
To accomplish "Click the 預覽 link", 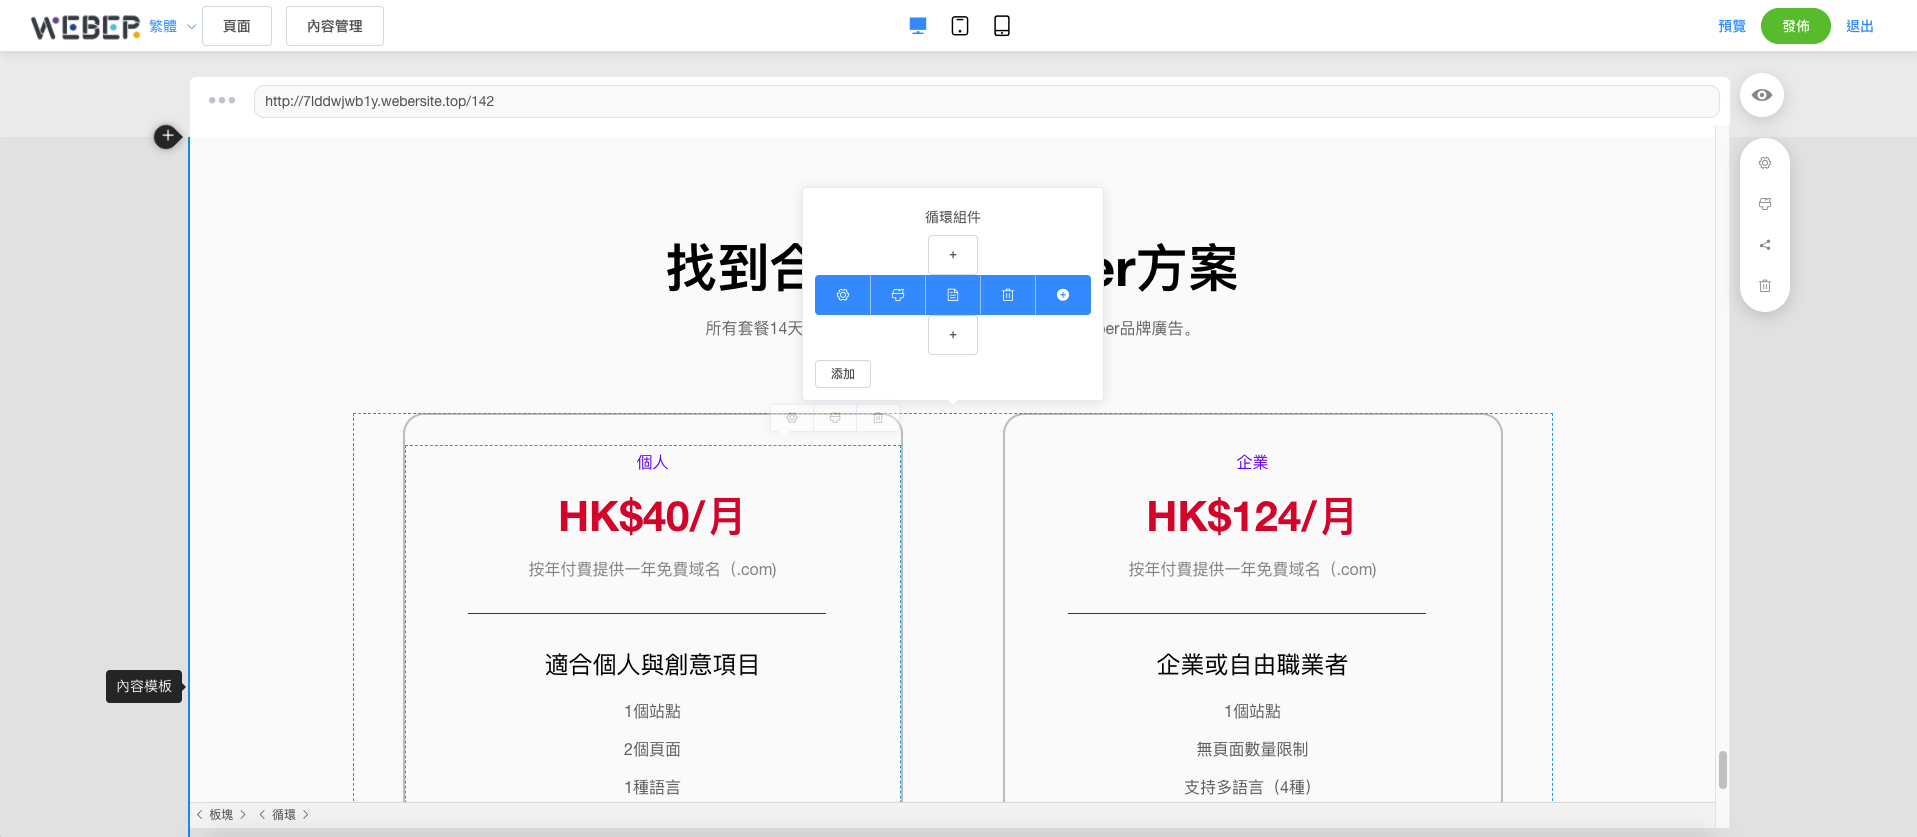I will point(1732,26).
